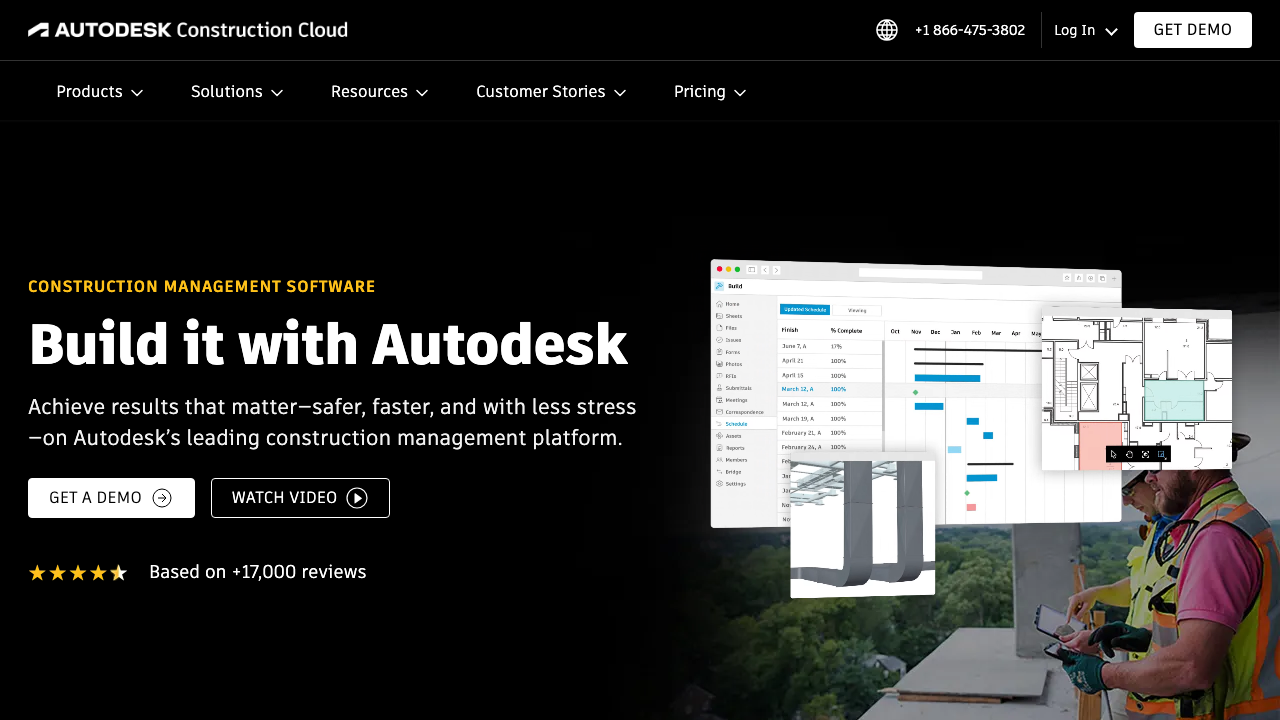Click the "CONSTRUCTION MANAGEMENT SOFTWARE" label

pos(202,287)
